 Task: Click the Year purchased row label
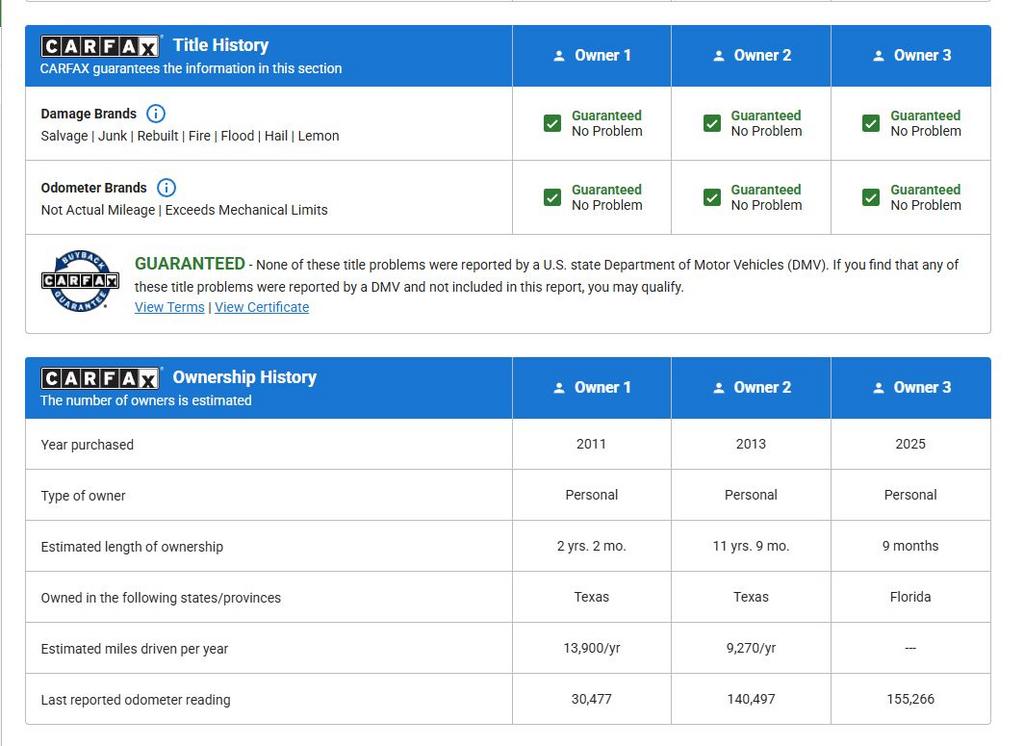(x=87, y=445)
